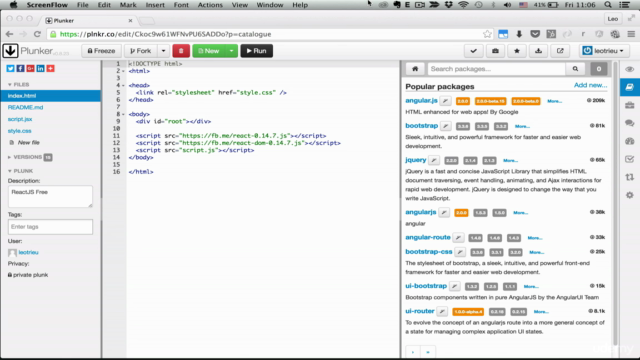This screenshot has width=640, height=360.
Task: Open the Actions menu
Action: coord(210,5)
